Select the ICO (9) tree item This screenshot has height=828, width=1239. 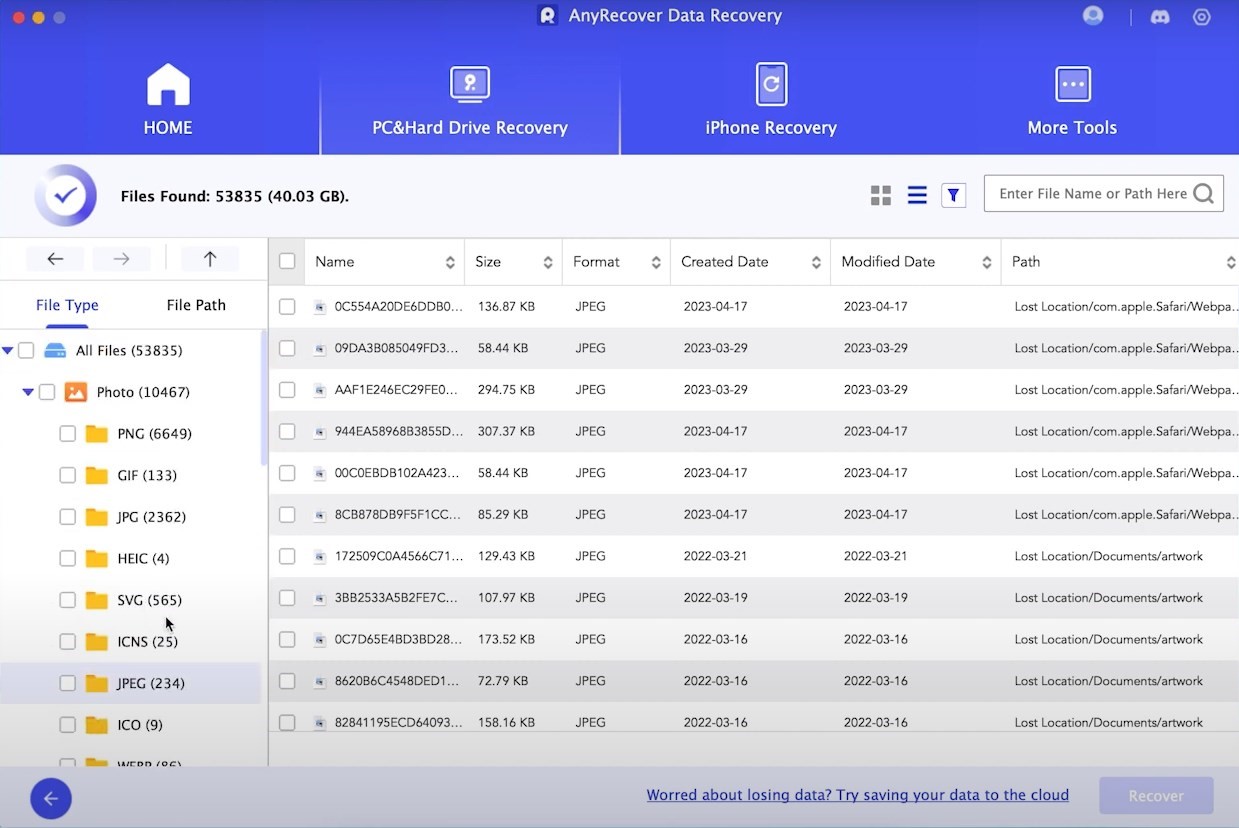140,725
